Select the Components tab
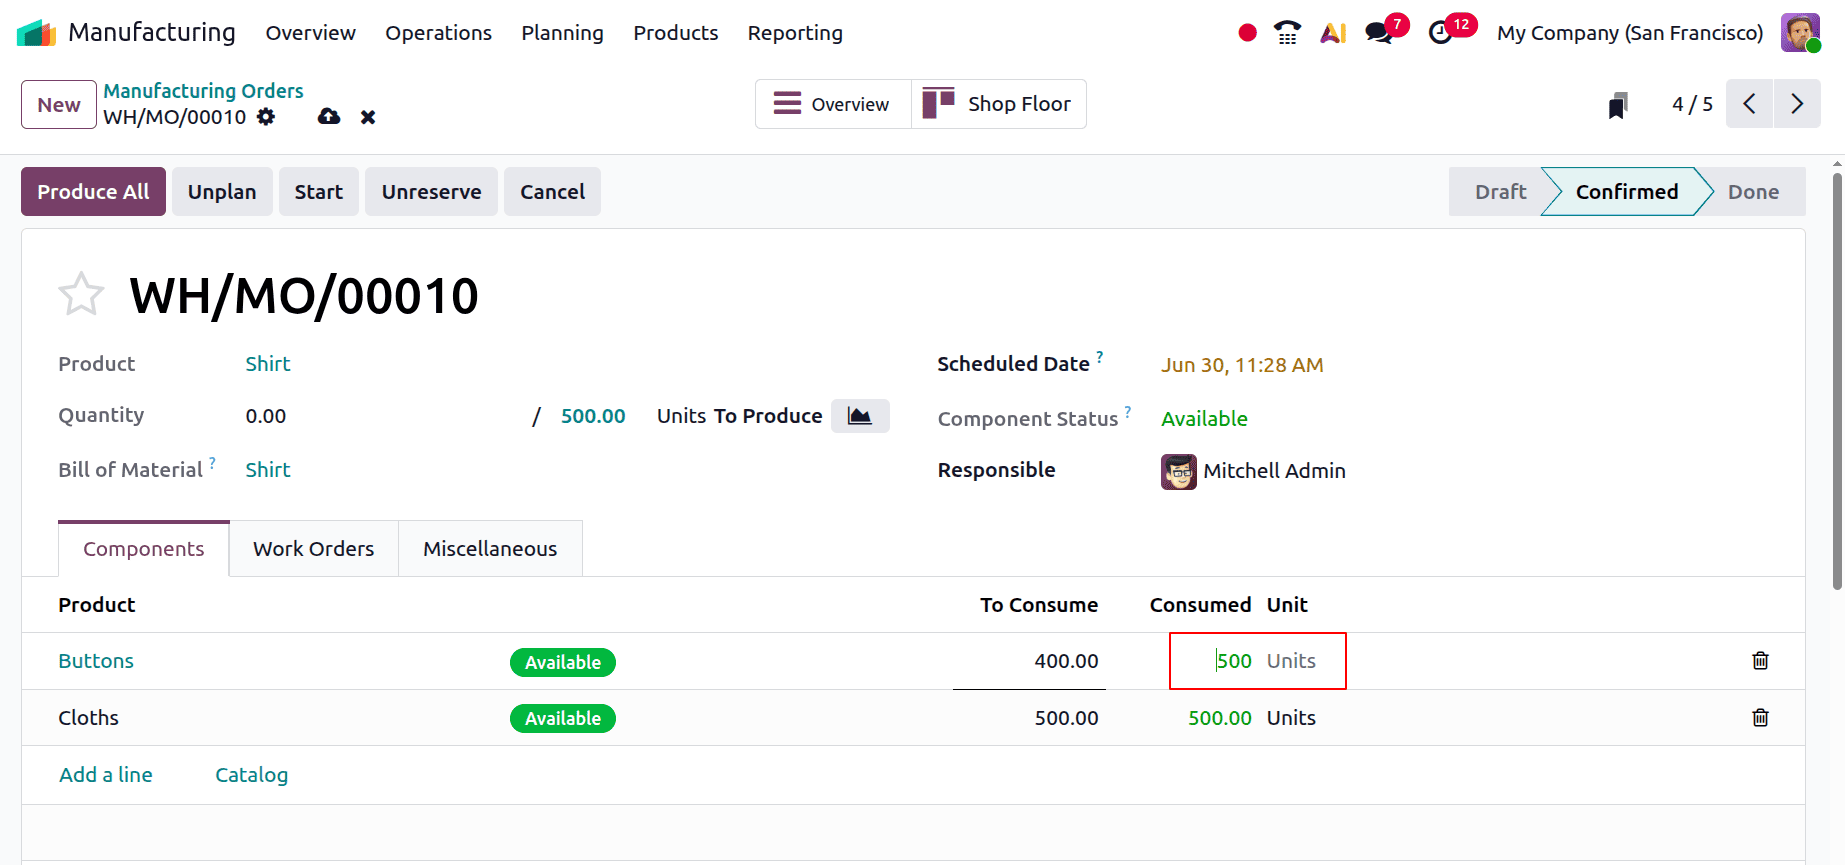The image size is (1845, 865). point(144,549)
